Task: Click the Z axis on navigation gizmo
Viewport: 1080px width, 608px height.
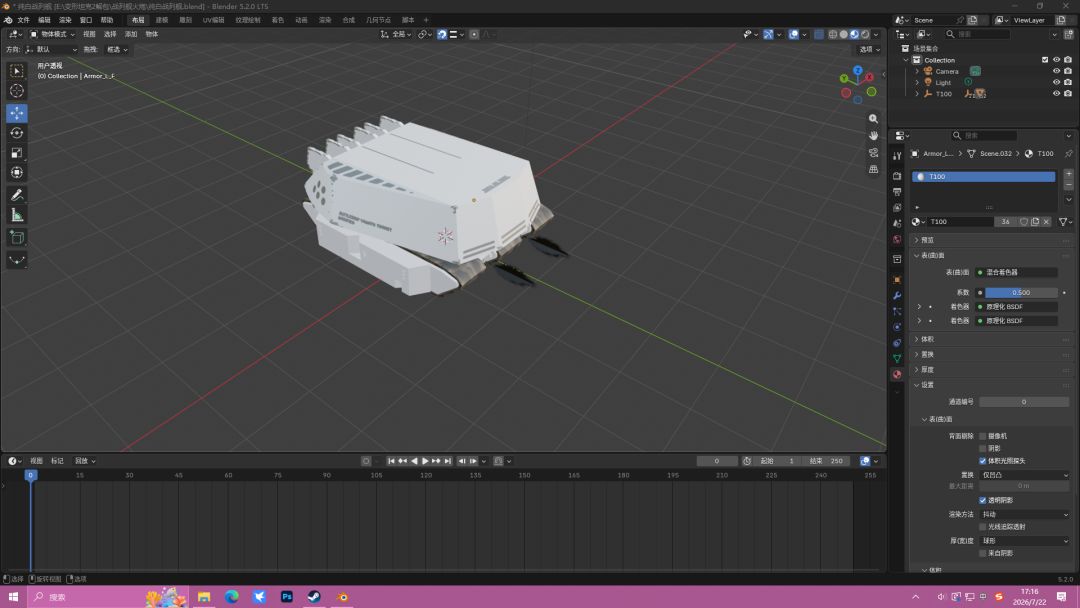Action: coord(858,70)
